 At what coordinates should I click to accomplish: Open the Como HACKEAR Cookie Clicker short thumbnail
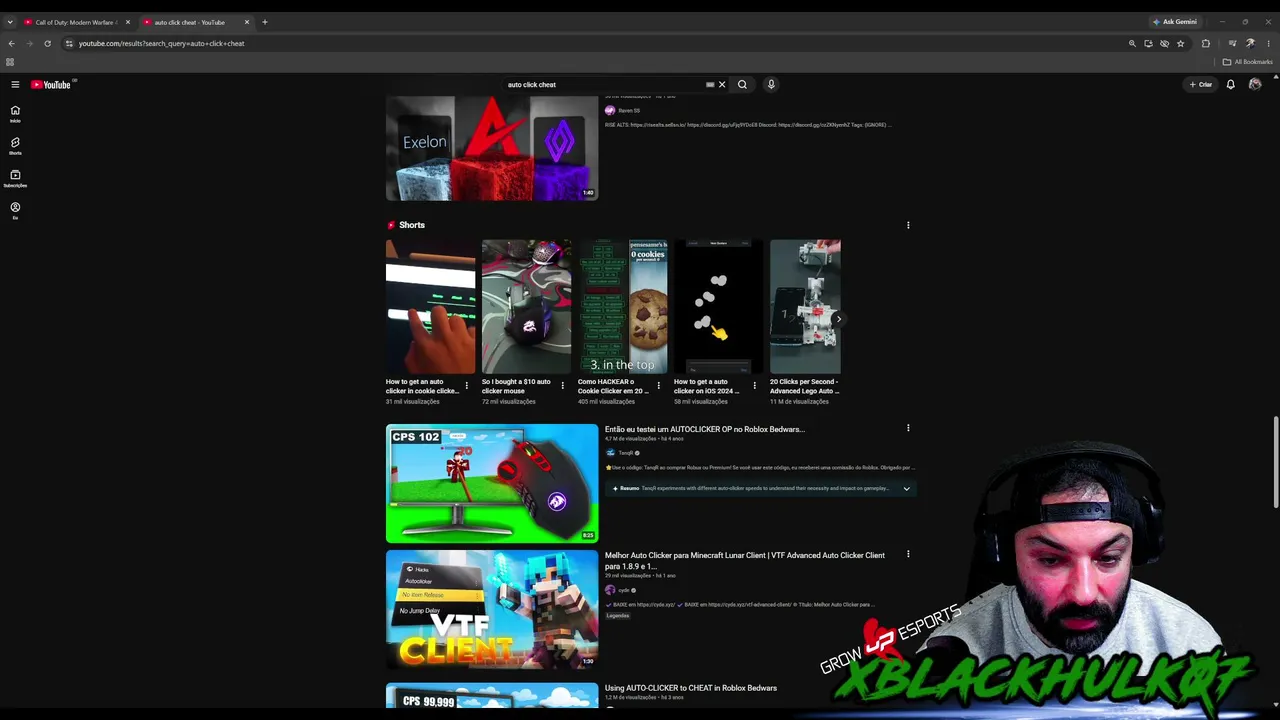tap(623, 306)
